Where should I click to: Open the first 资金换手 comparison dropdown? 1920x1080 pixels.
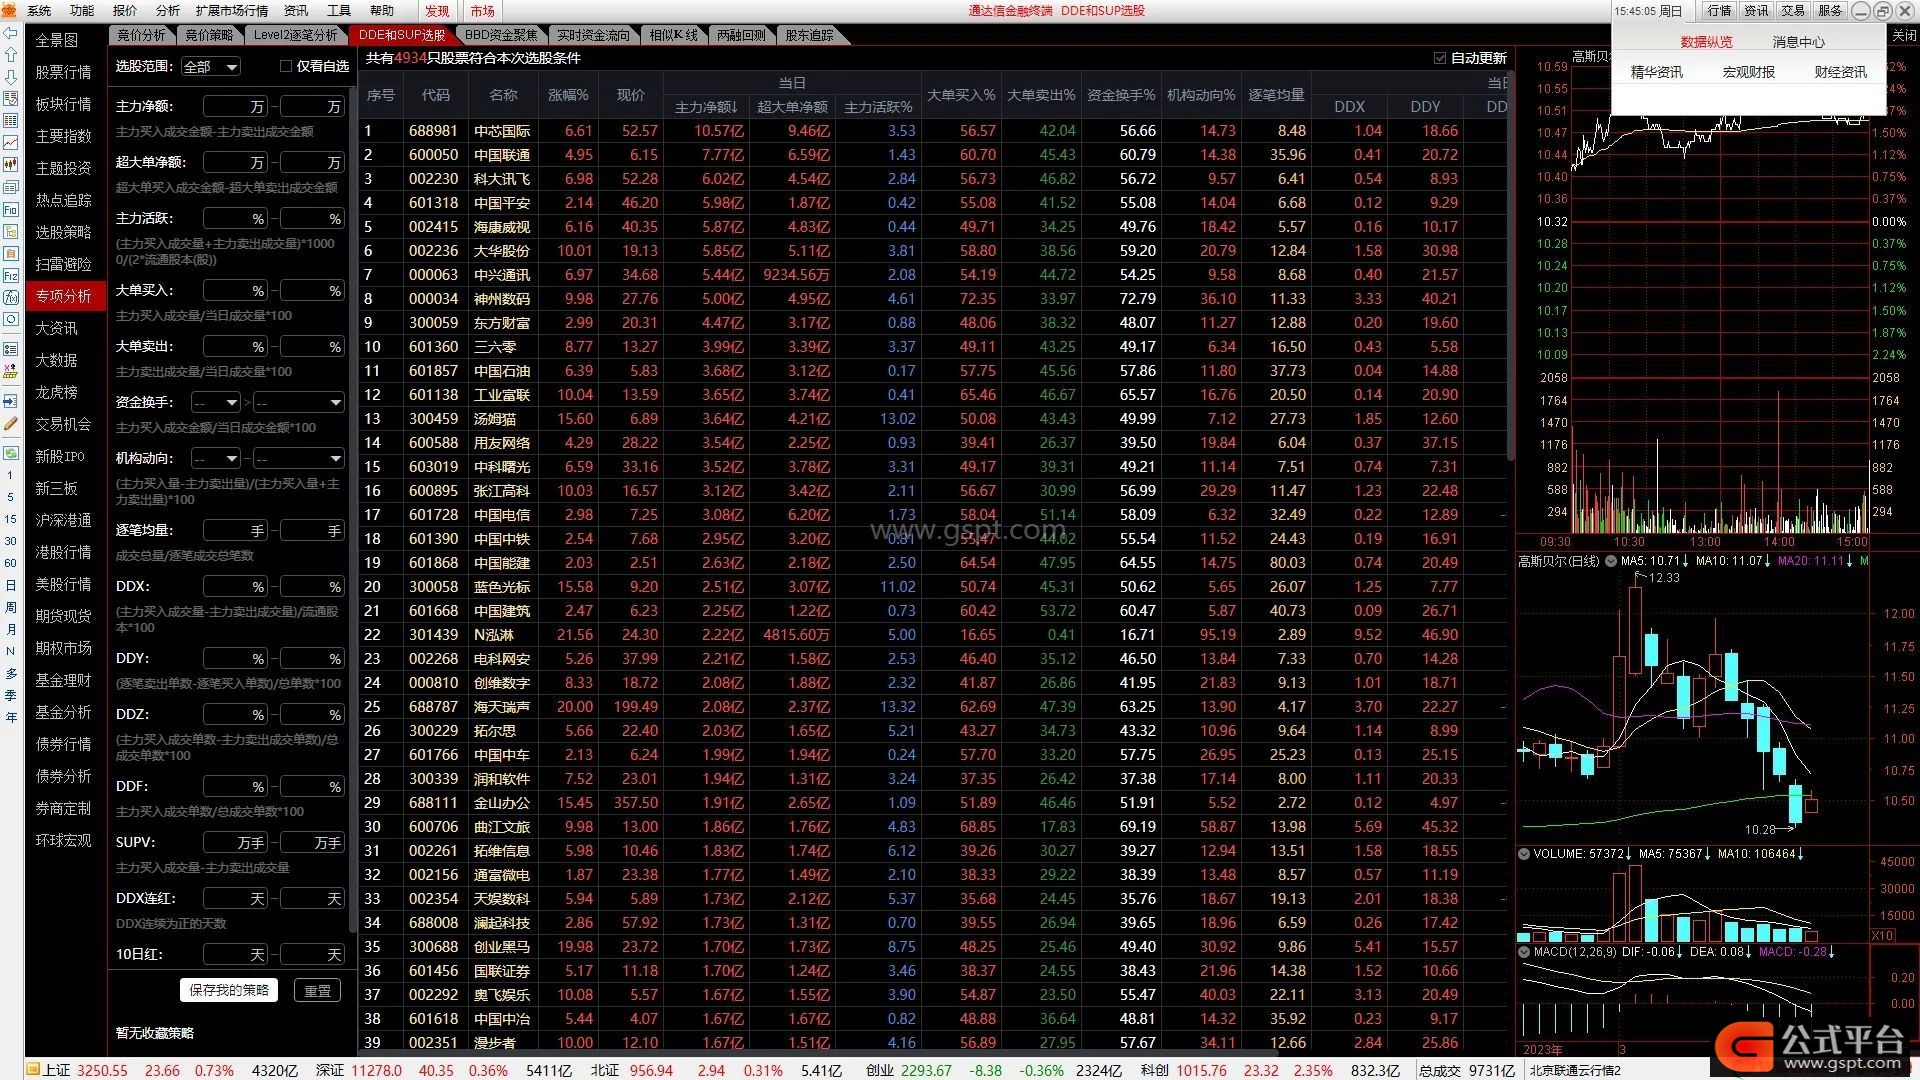217,403
